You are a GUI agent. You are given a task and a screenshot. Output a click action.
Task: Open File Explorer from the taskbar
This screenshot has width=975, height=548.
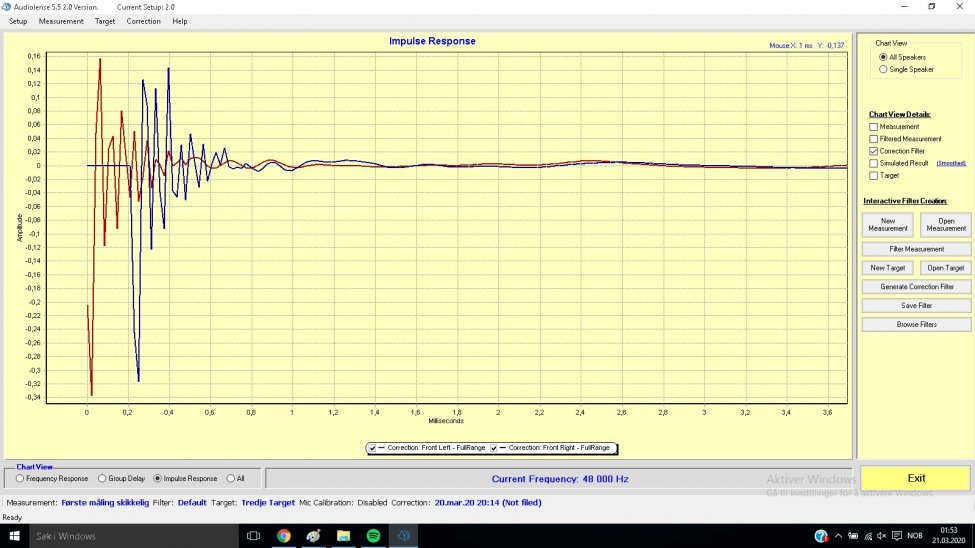[x=343, y=536]
